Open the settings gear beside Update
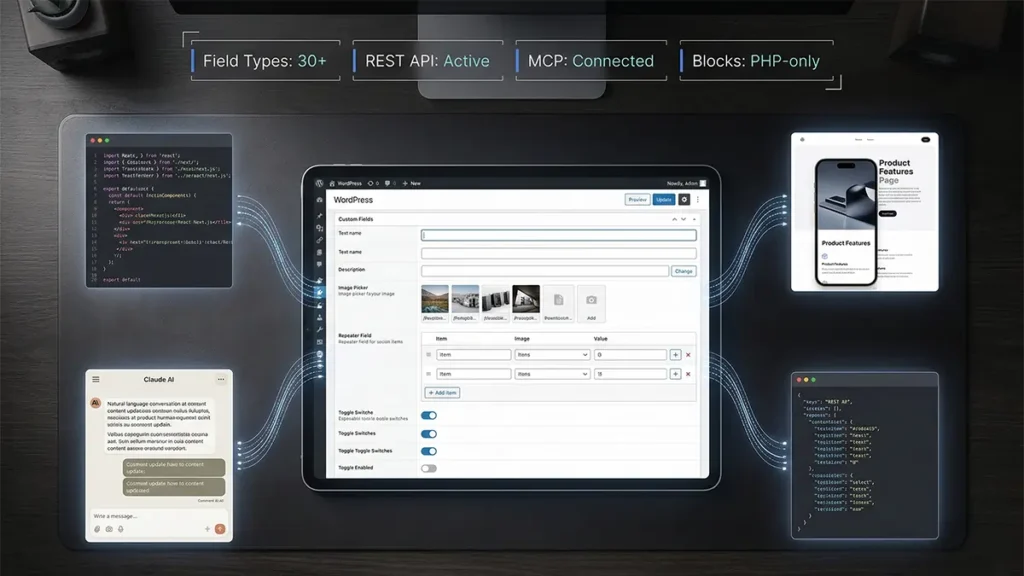1024x576 pixels. tap(684, 200)
